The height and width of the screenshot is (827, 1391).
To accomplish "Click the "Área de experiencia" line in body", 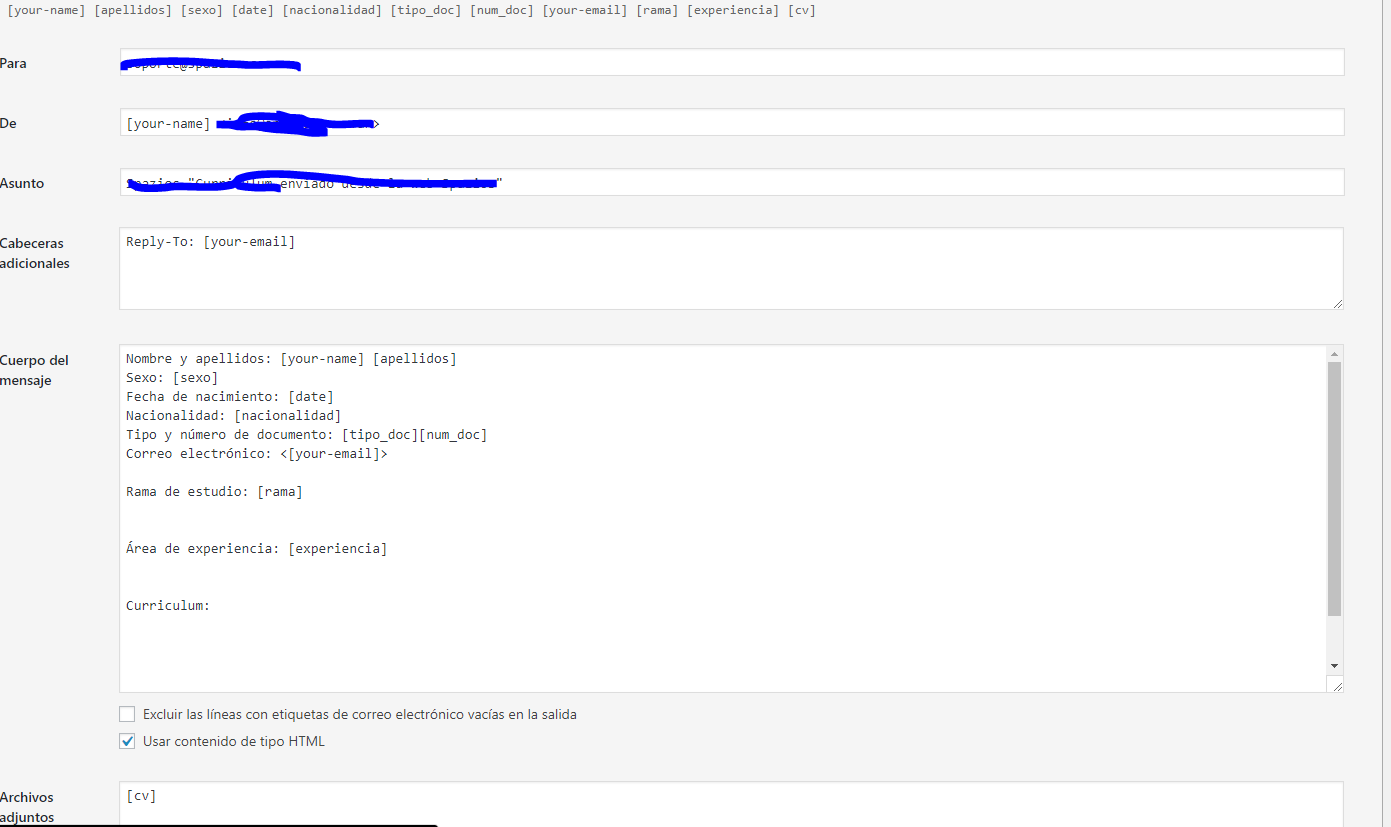I will click(x=257, y=548).
